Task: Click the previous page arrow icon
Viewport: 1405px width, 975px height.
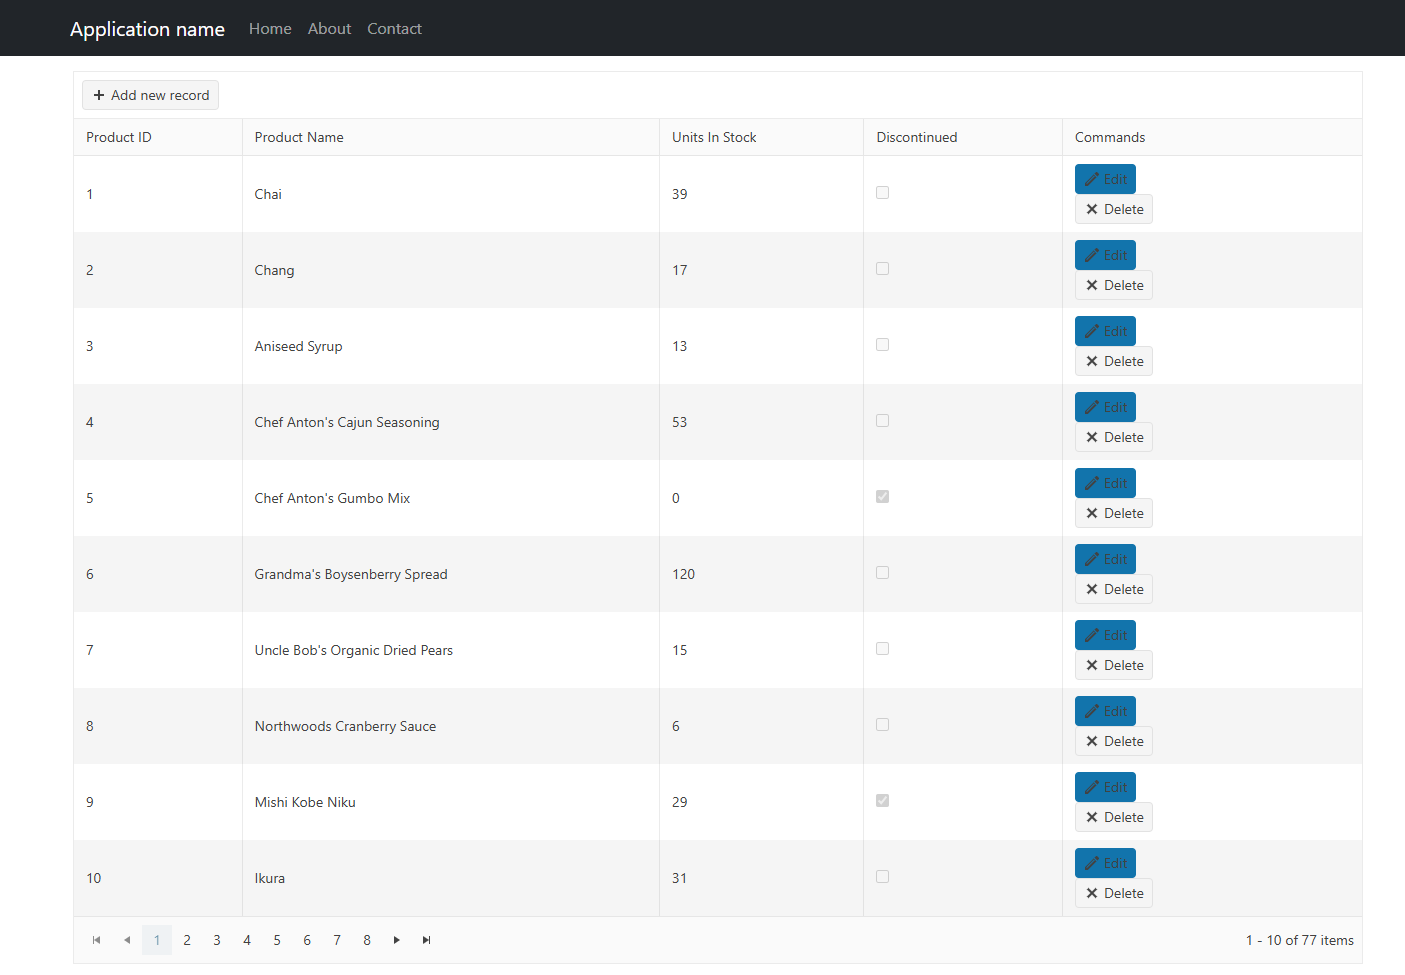Action: point(126,940)
